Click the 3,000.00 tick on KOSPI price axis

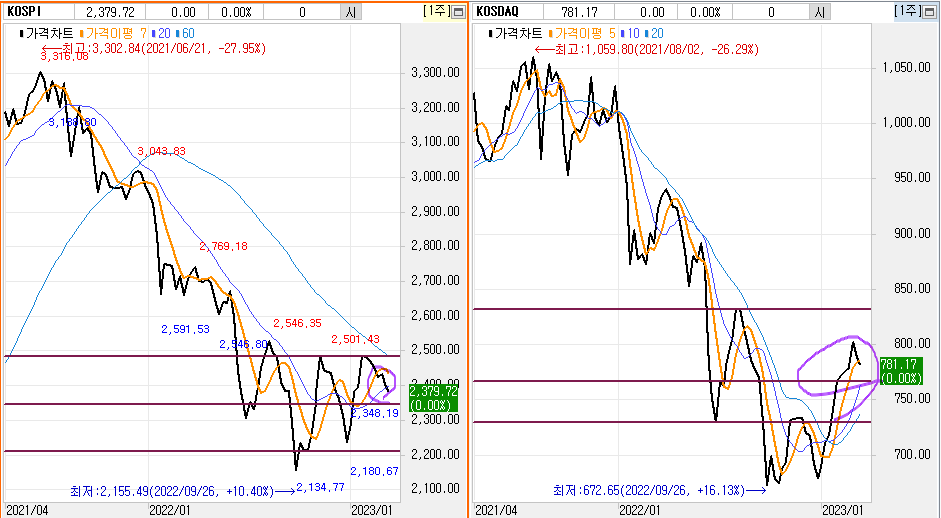click(435, 176)
